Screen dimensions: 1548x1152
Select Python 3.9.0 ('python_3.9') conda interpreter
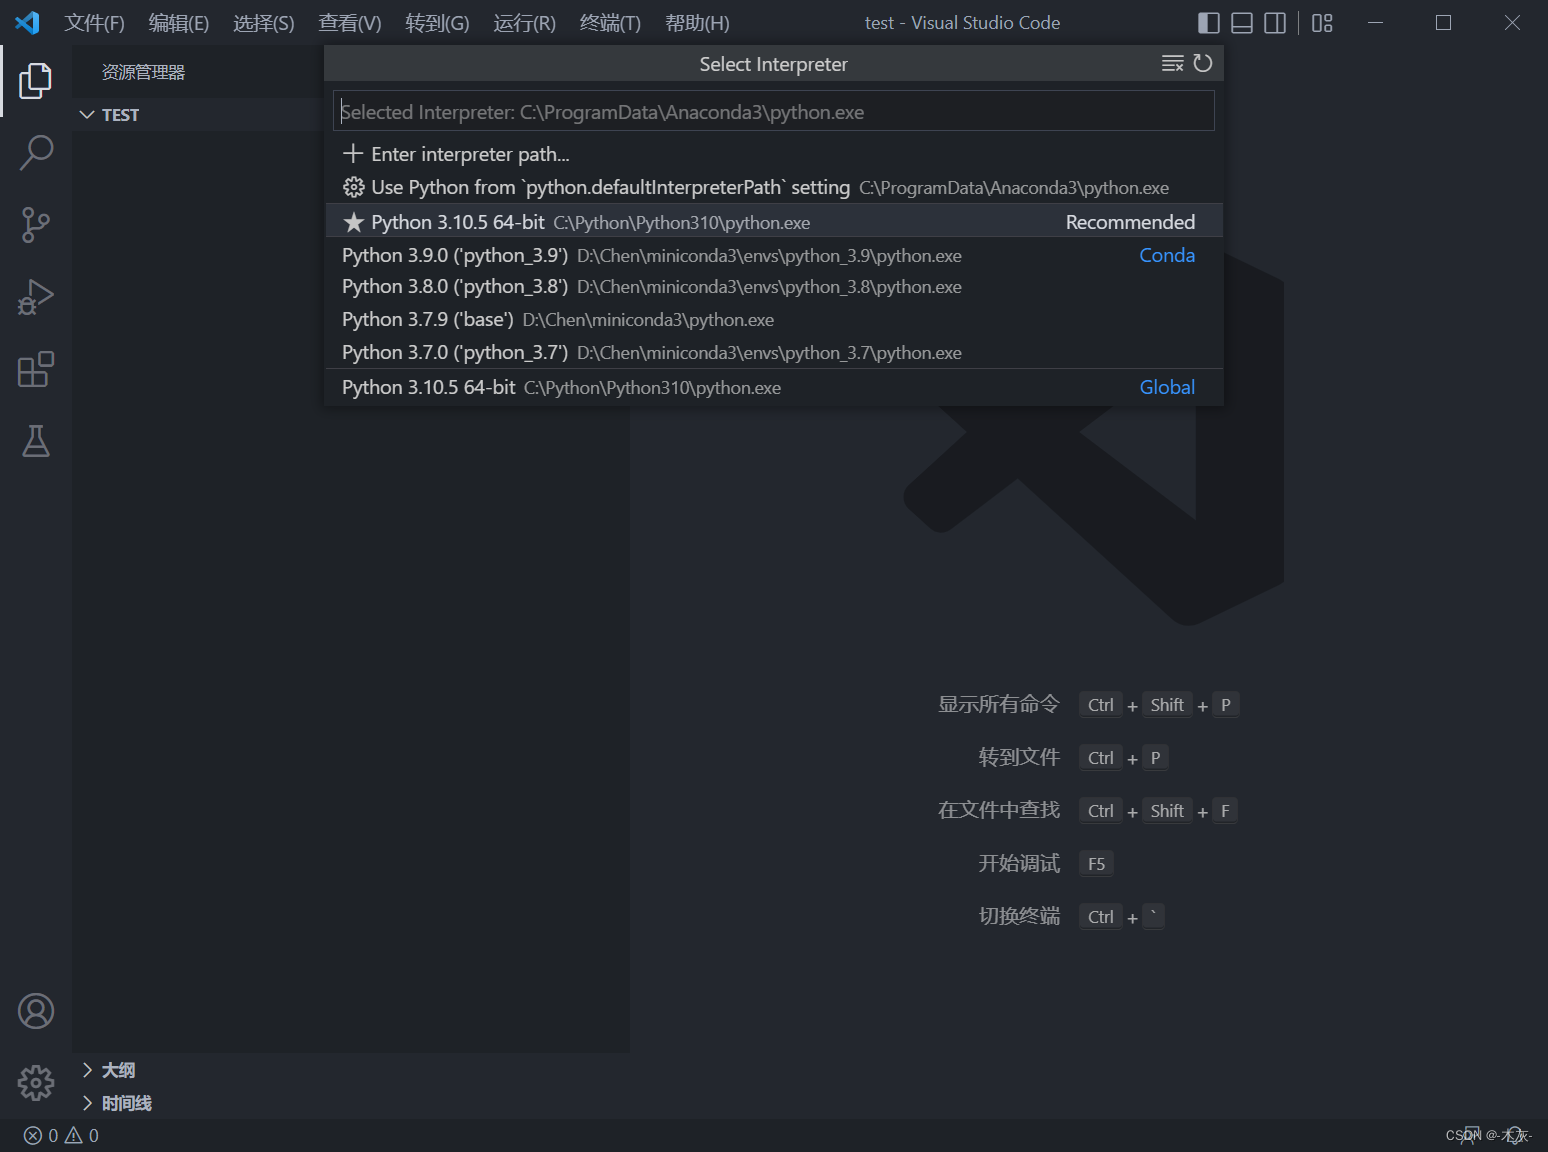[773, 255]
